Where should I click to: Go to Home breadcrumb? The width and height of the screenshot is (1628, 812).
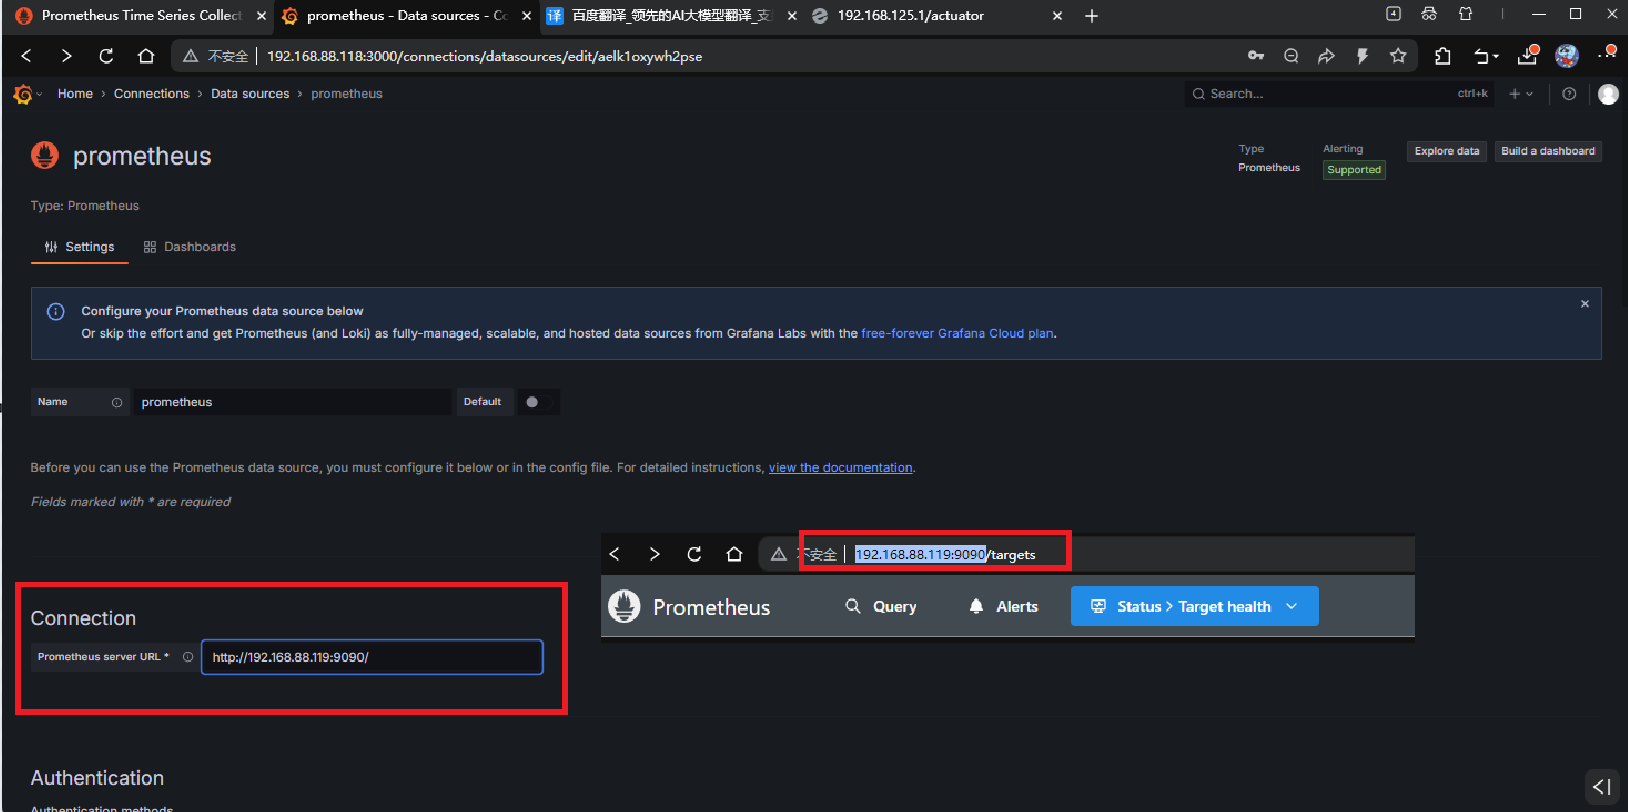tap(75, 94)
